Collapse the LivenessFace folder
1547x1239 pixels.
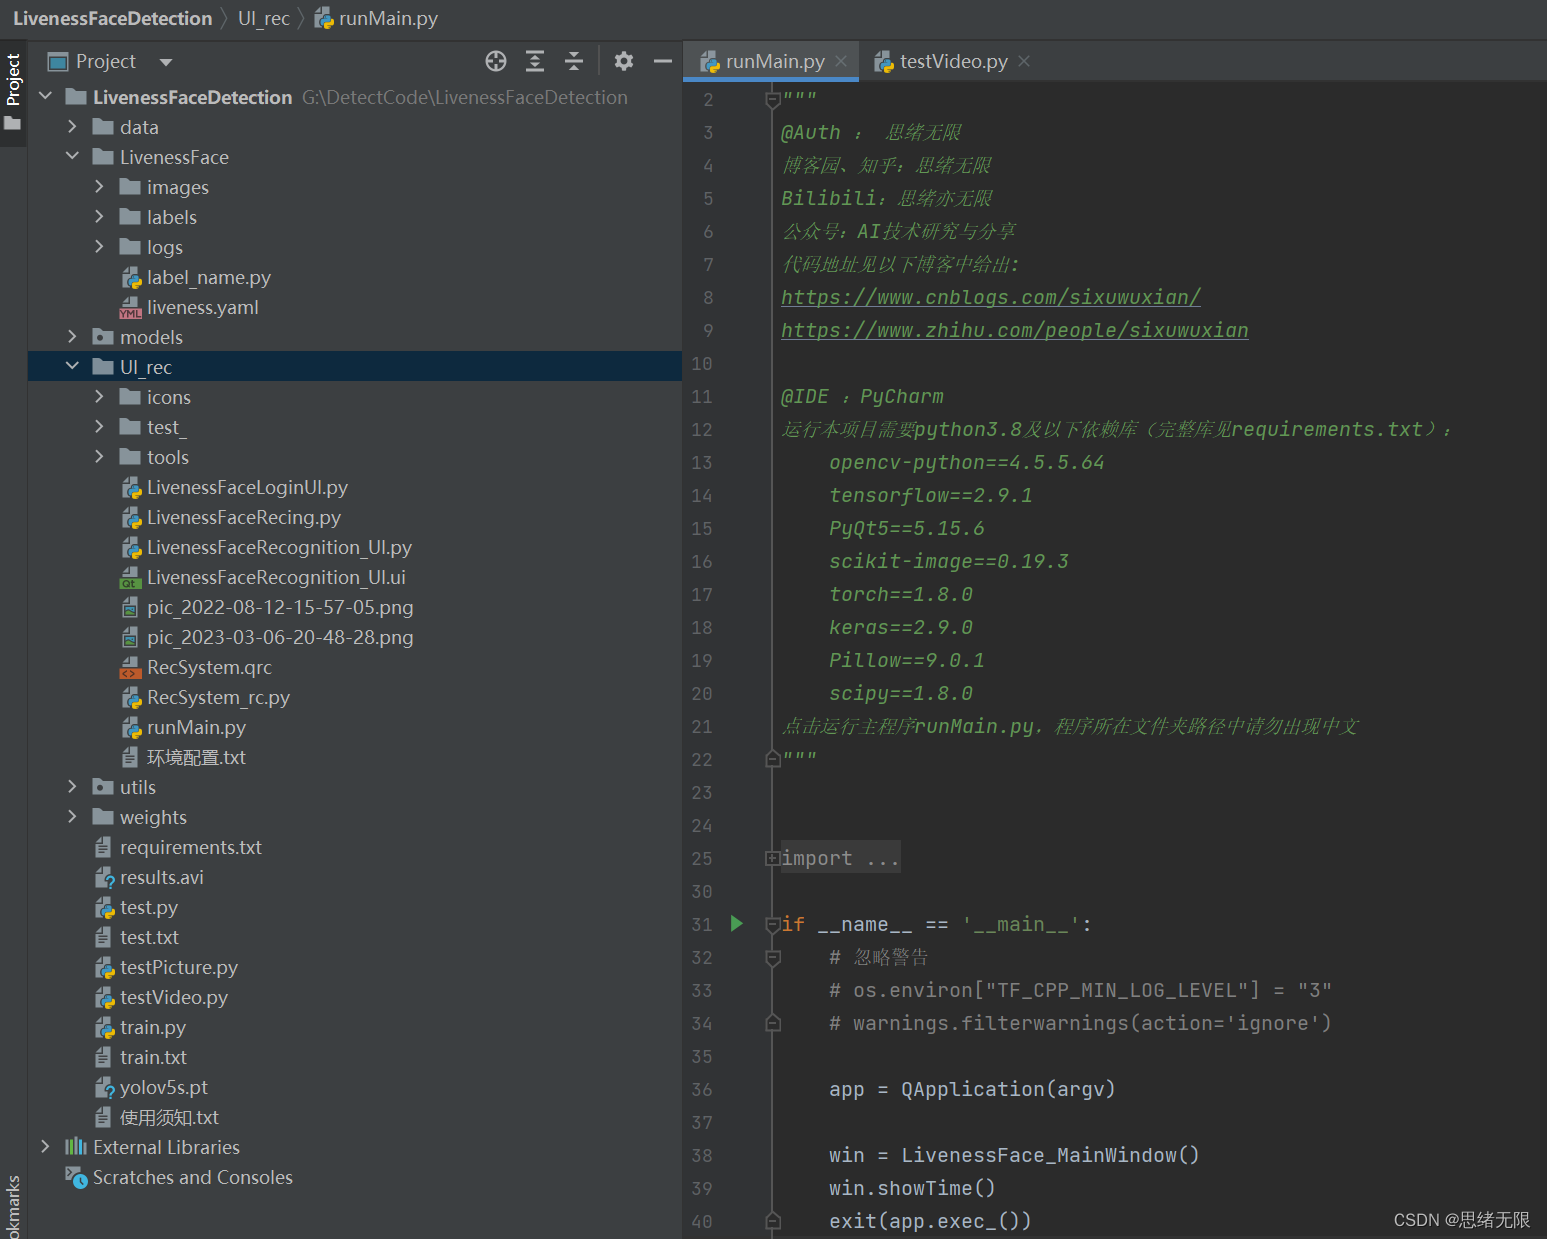click(x=72, y=156)
